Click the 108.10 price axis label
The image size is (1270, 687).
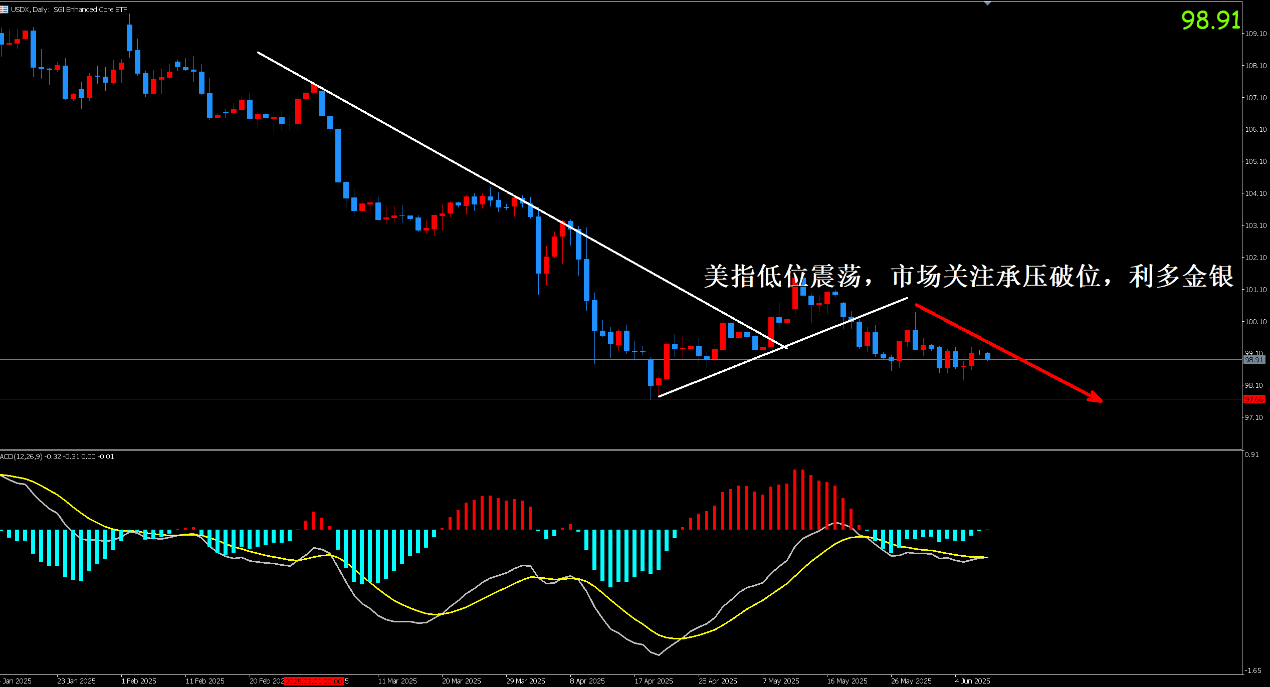coord(1256,65)
